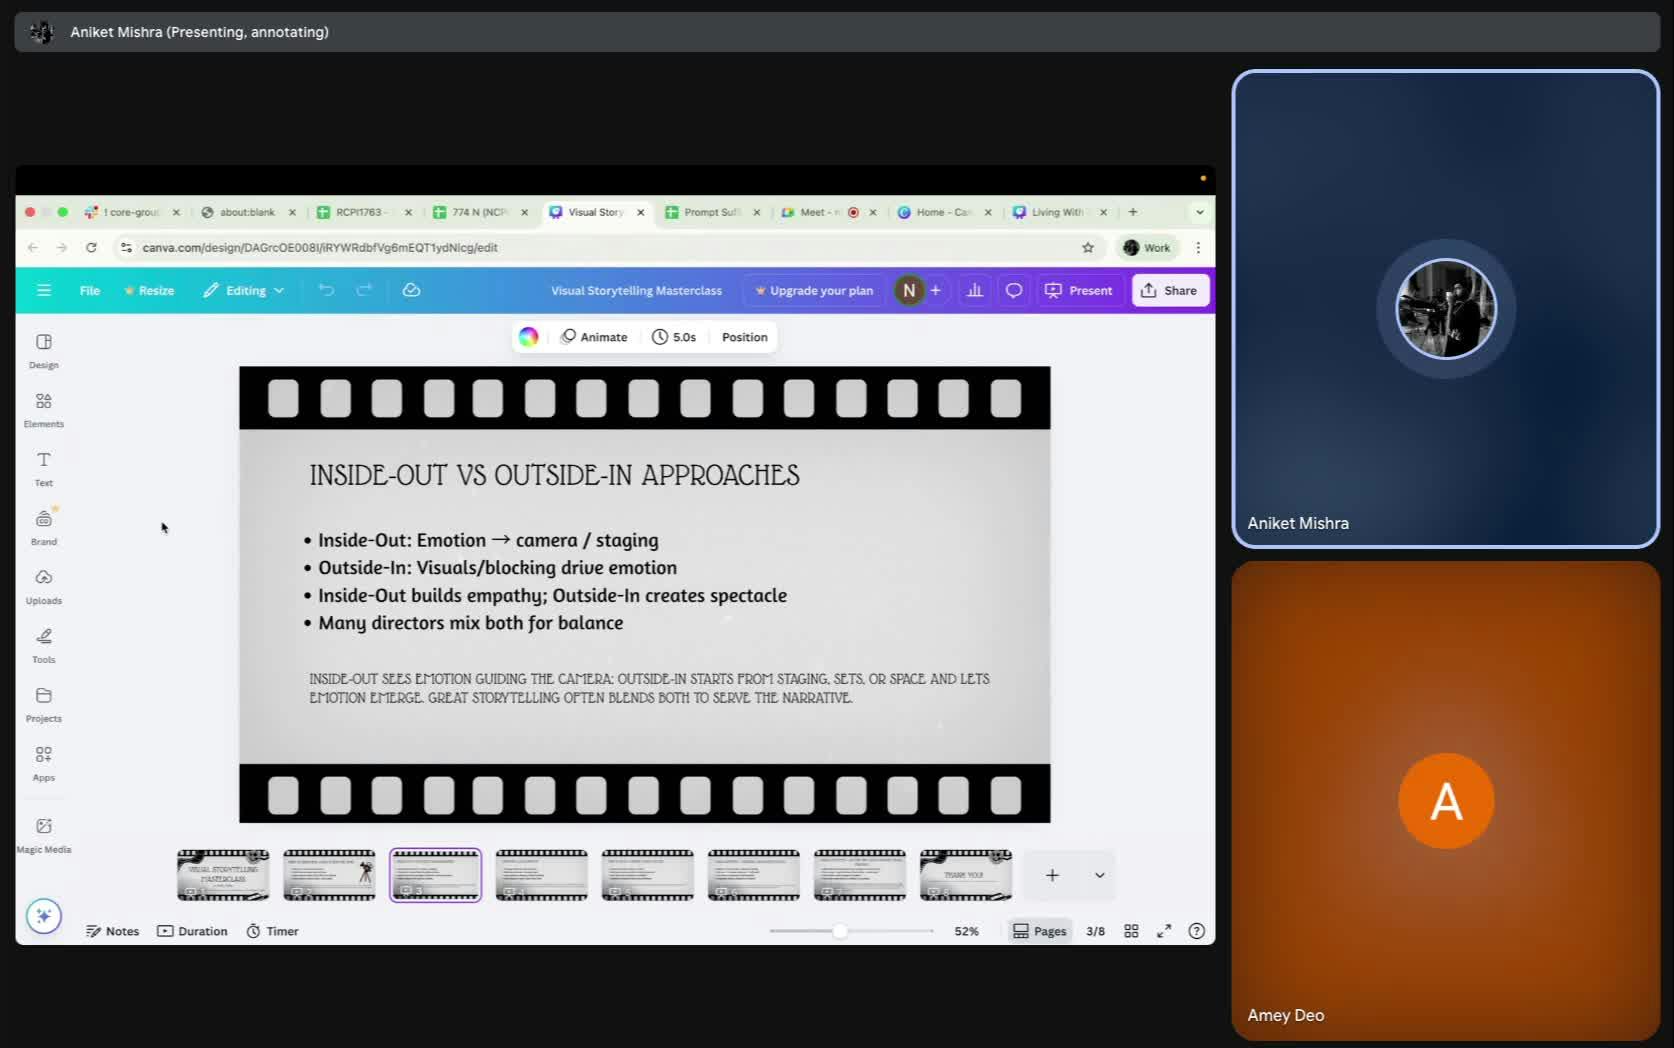Click the Present button
Viewport: 1674px width, 1048px height.
coord(1078,290)
